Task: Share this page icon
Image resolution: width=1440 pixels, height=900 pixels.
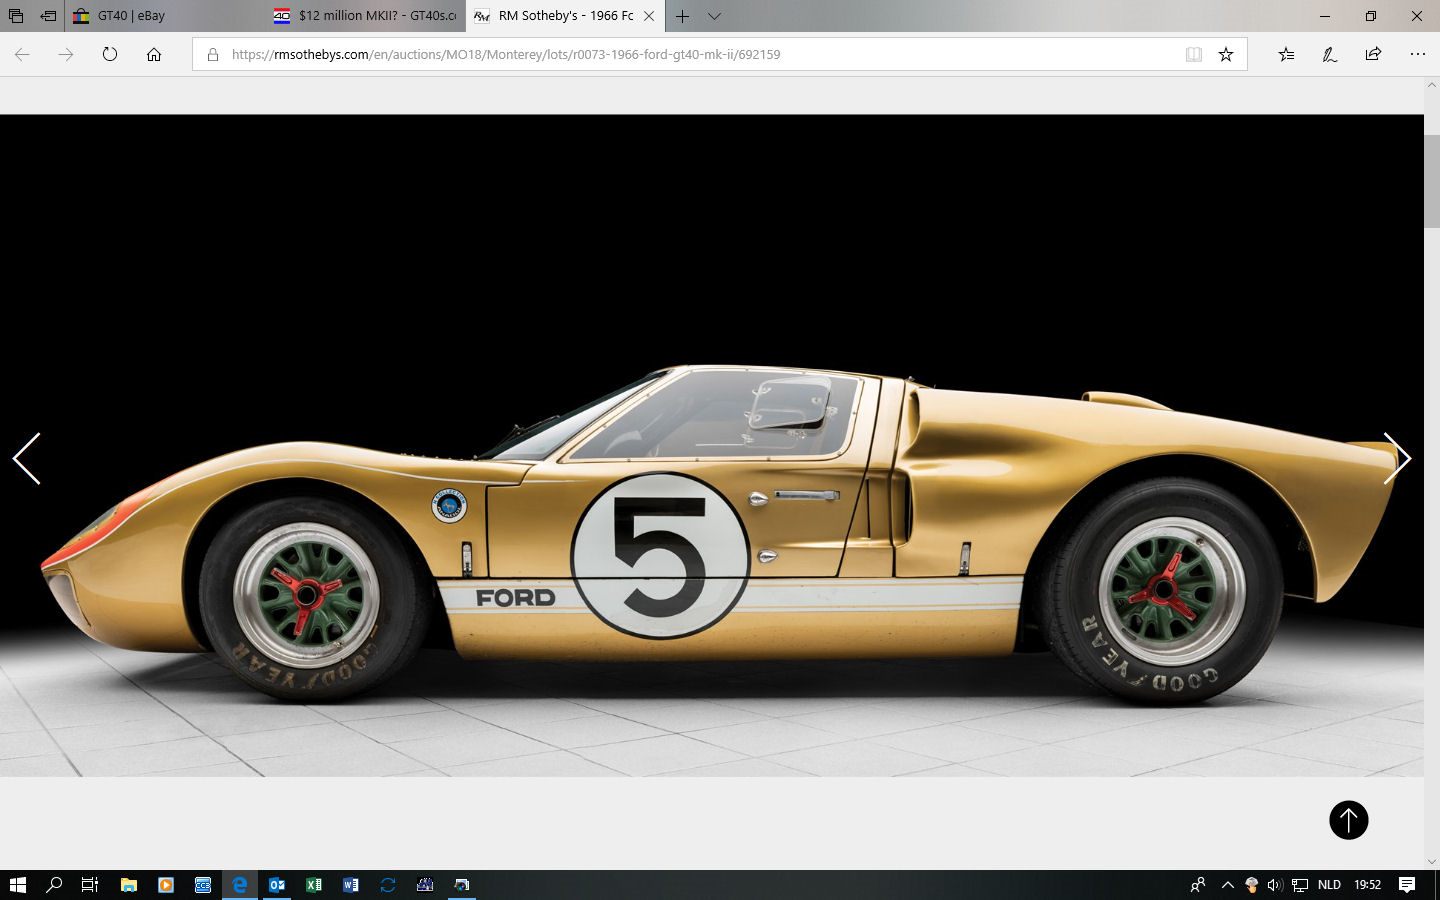Action: (1373, 54)
